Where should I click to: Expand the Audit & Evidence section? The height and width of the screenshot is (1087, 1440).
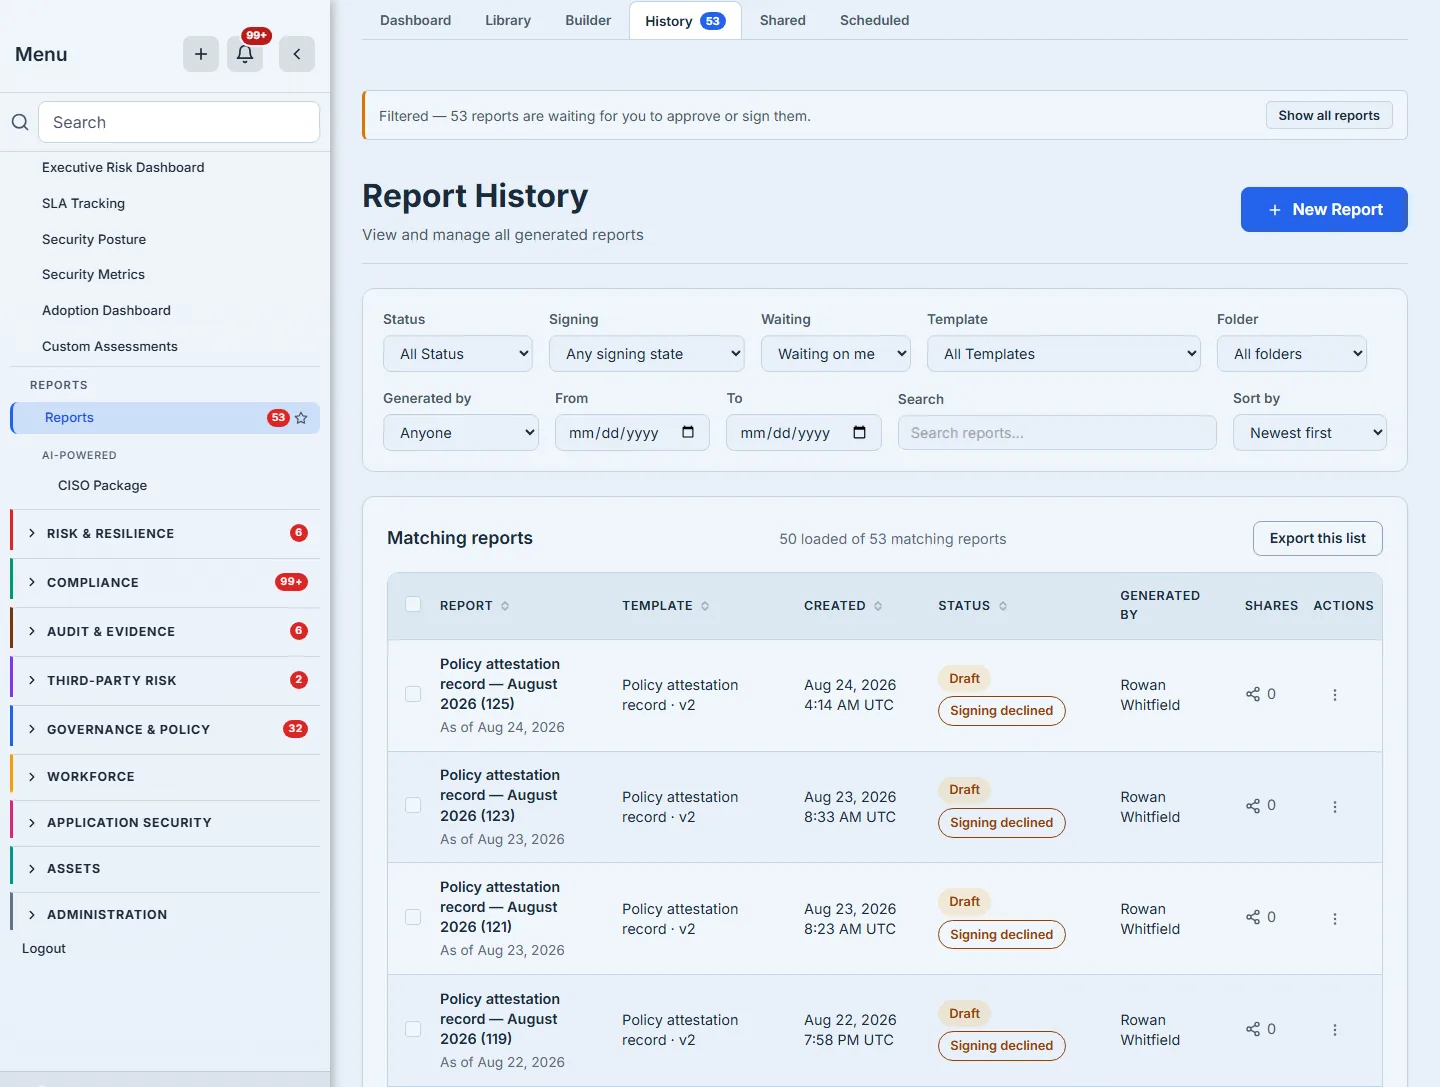pyautogui.click(x=165, y=632)
